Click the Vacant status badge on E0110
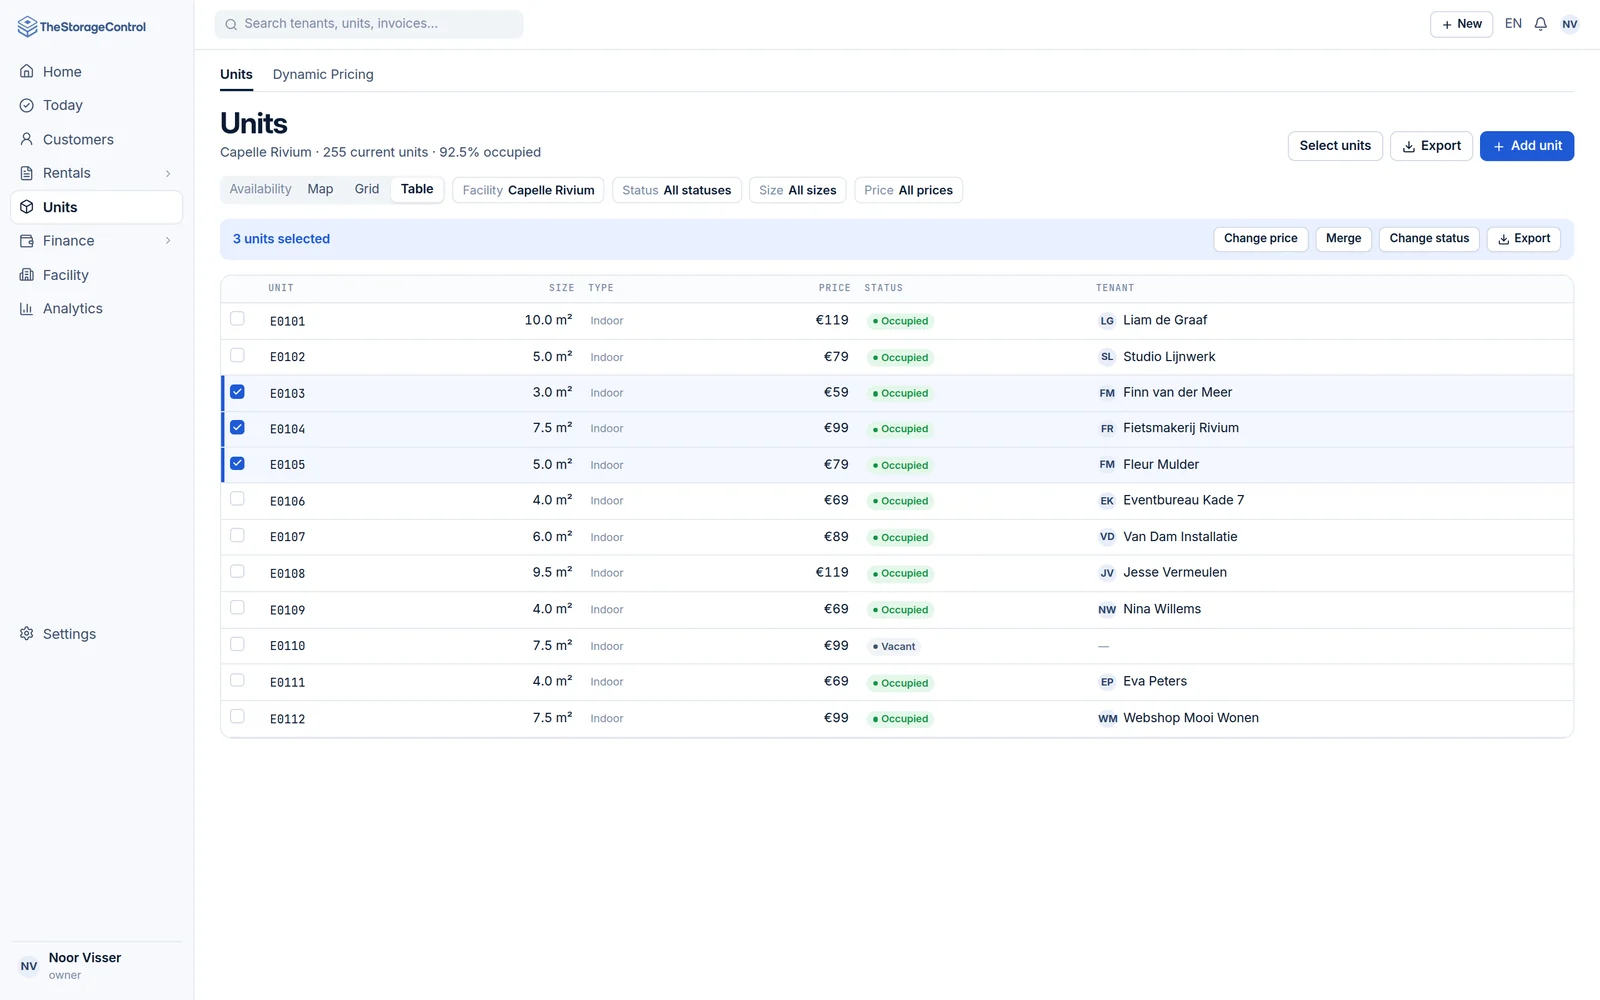 click(894, 646)
